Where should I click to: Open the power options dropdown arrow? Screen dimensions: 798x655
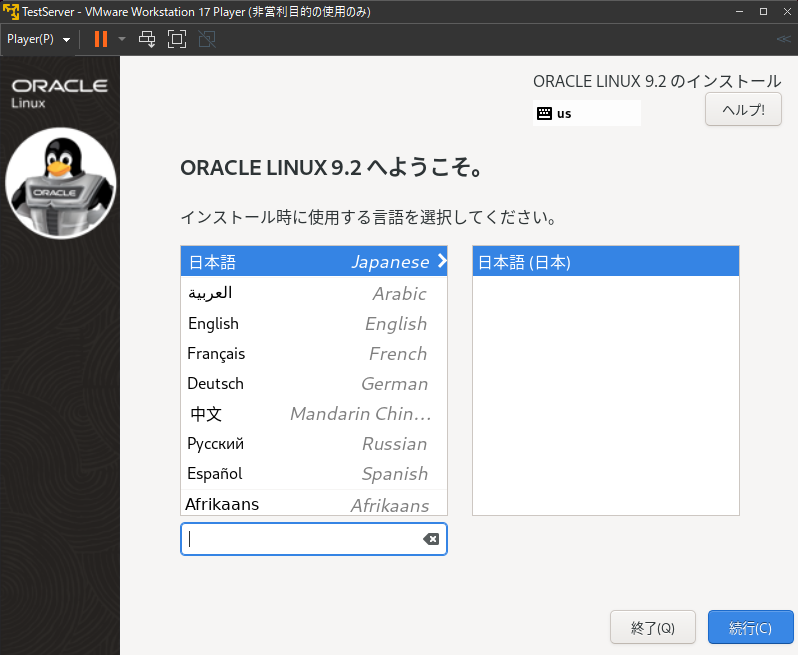point(122,39)
